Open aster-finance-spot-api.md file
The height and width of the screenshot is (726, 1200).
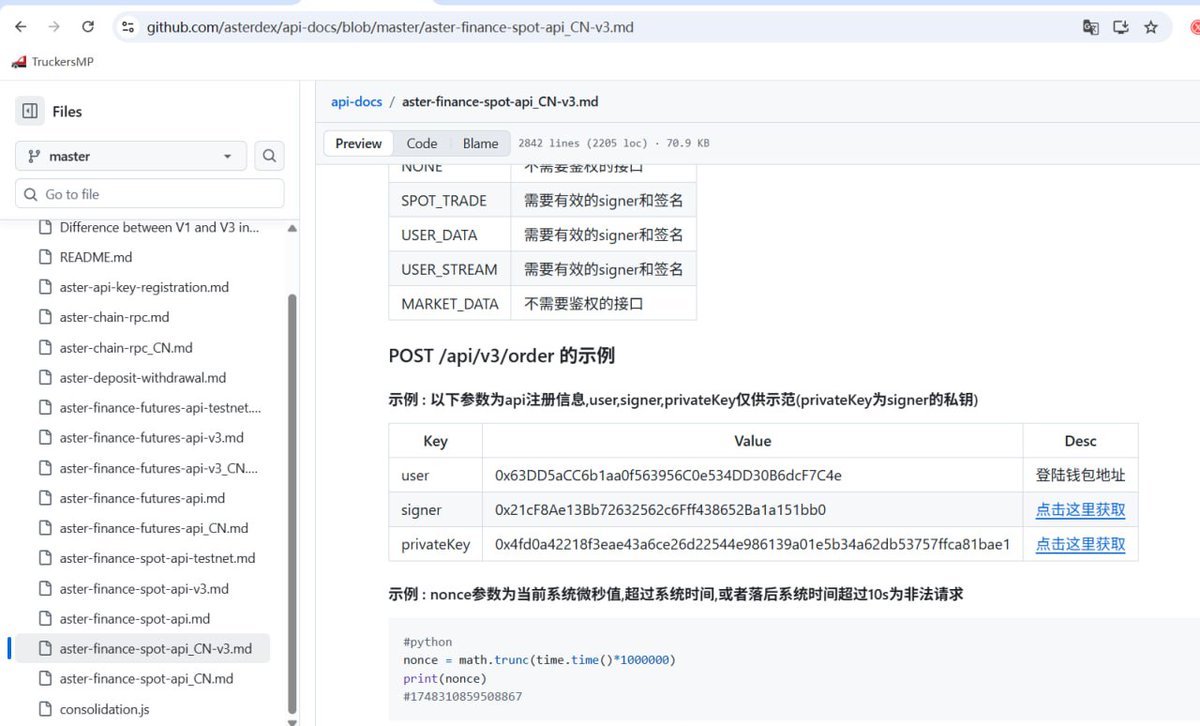pyautogui.click(x=135, y=619)
